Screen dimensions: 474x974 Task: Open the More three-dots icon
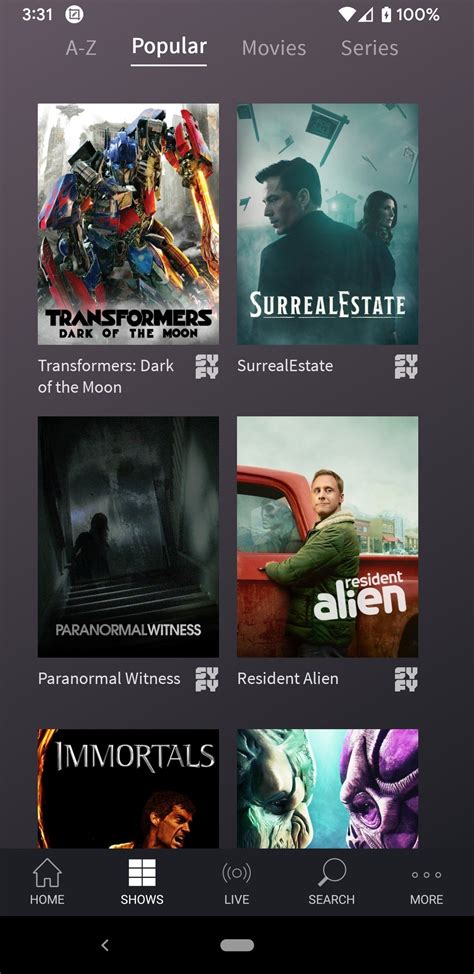click(x=426, y=875)
